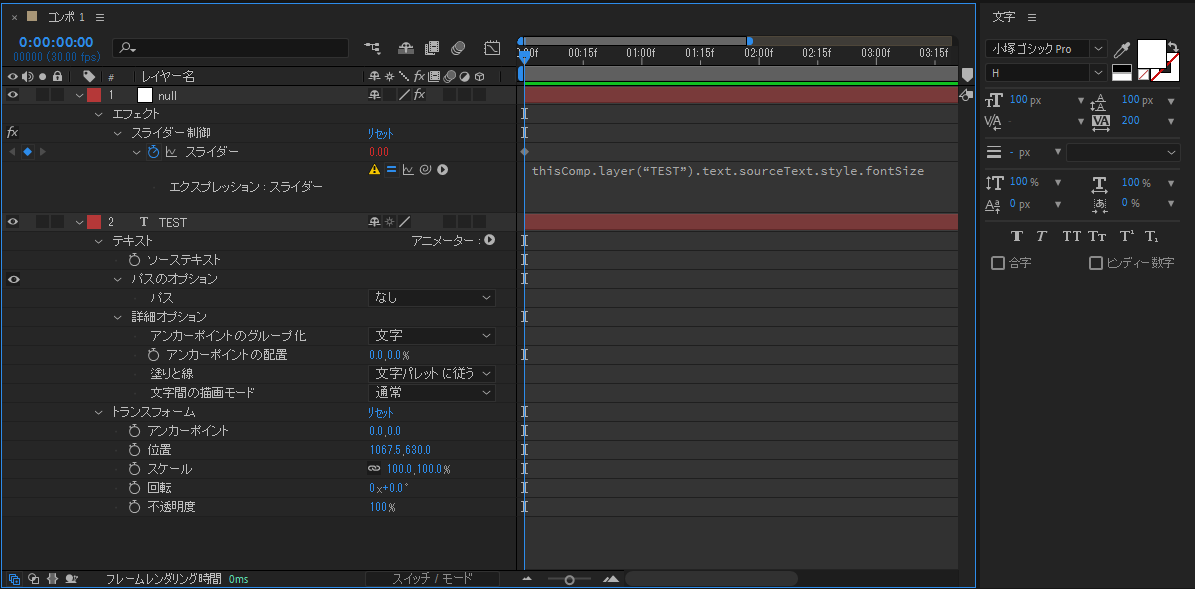Image resolution: width=1195 pixels, height=589 pixels.
Task: Open anchor point grouping dropdown set to 文字
Action: (x=431, y=336)
